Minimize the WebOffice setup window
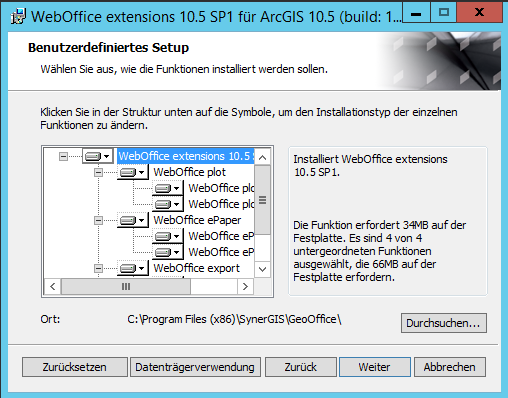 [x=416, y=13]
